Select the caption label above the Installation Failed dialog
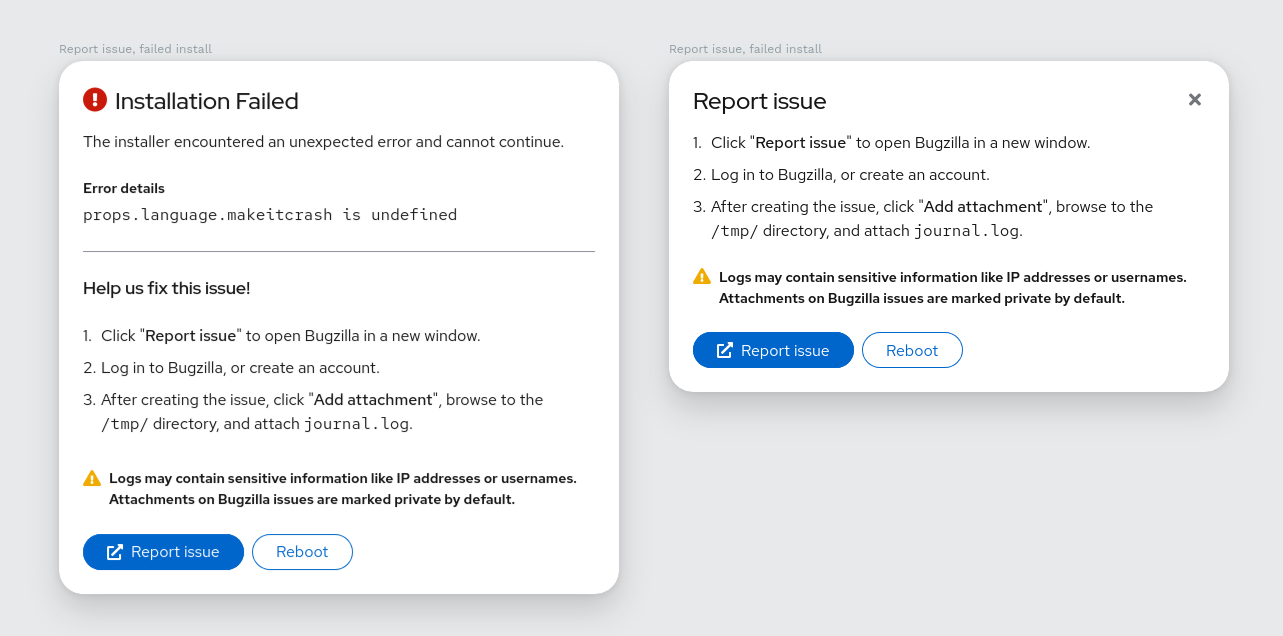The height and width of the screenshot is (636, 1283). pos(135,49)
